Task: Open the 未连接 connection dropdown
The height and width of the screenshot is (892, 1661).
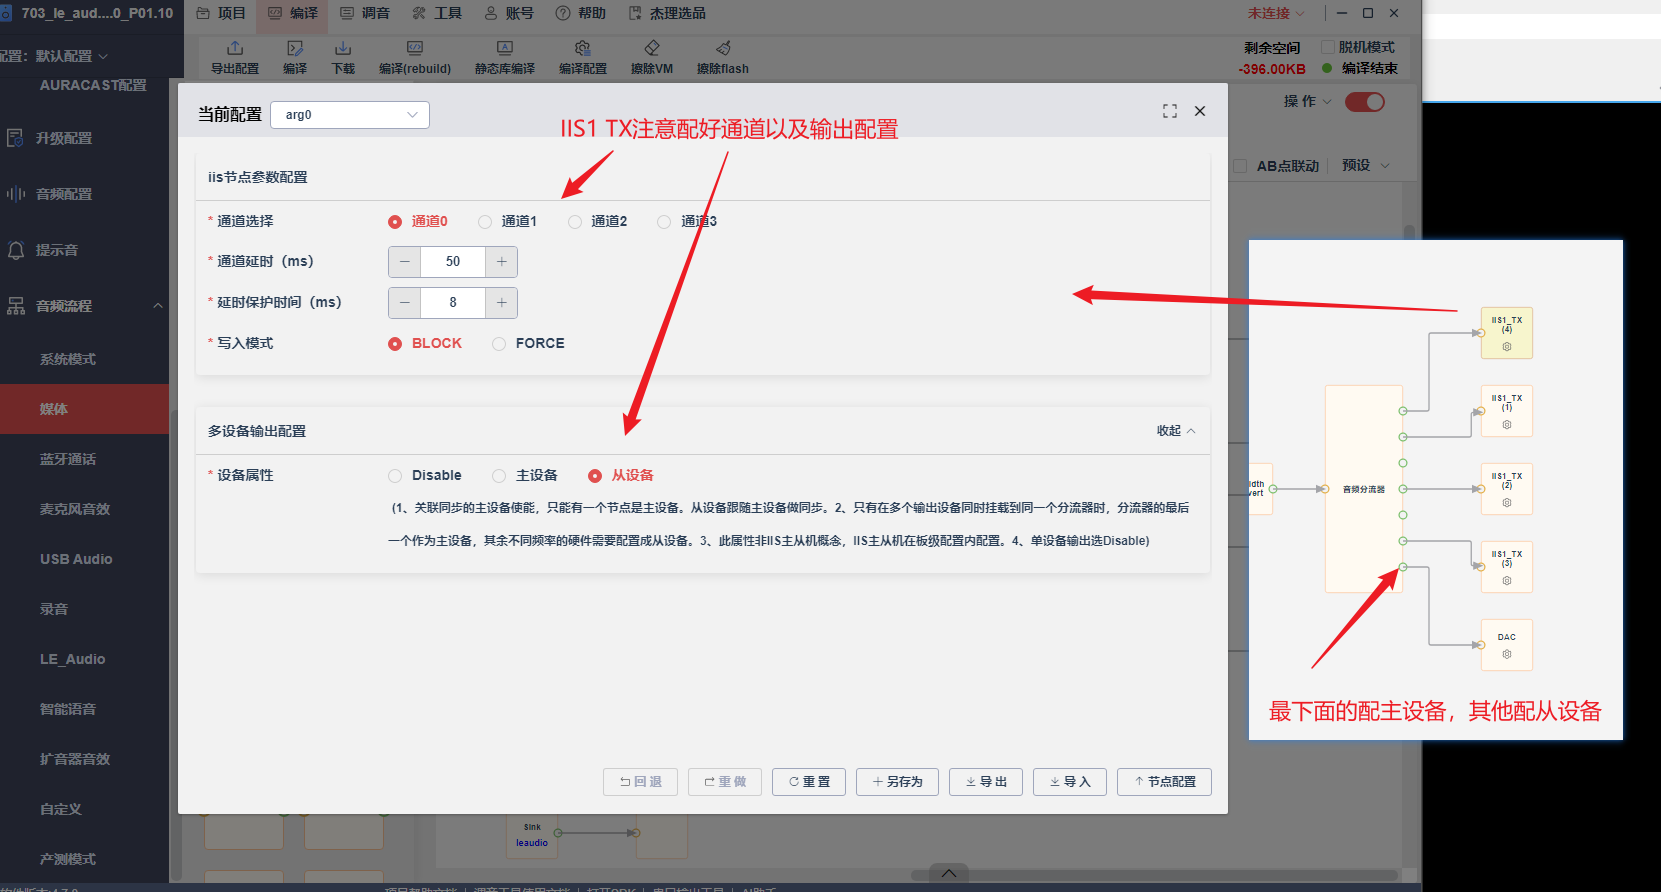Action: coord(1276,13)
